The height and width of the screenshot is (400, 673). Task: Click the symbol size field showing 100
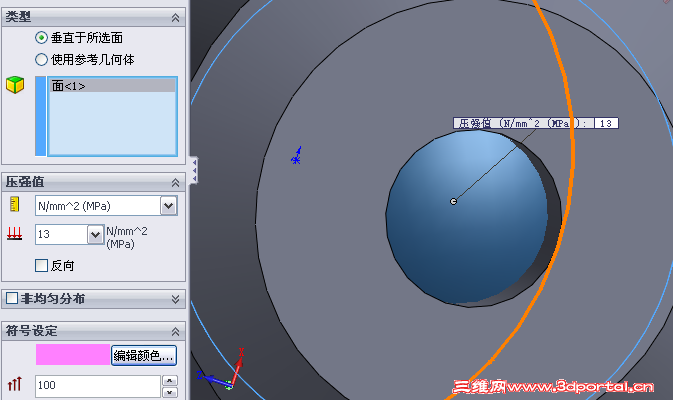point(98,385)
